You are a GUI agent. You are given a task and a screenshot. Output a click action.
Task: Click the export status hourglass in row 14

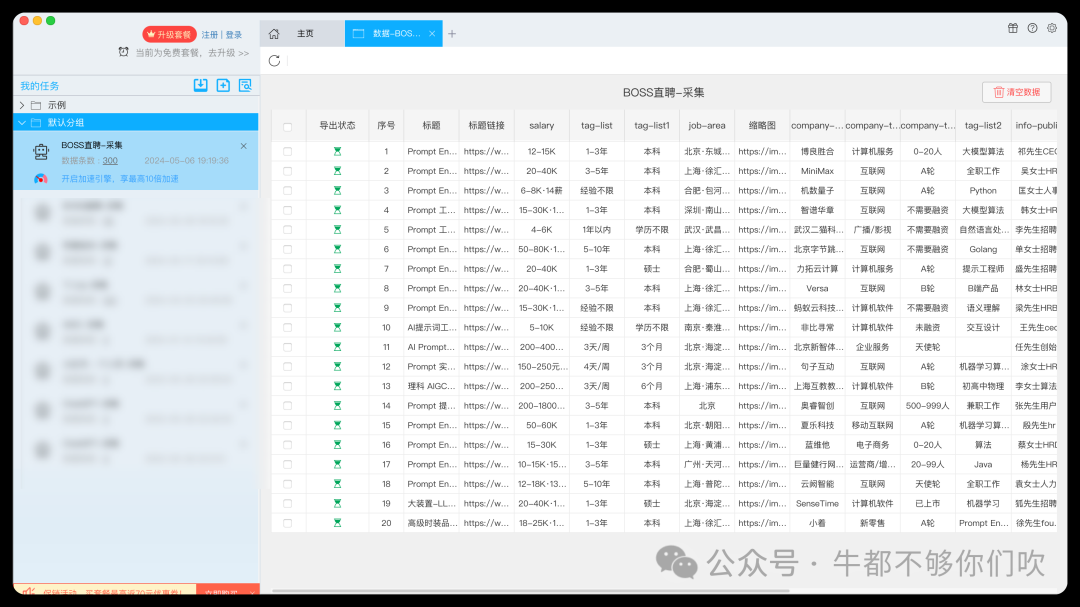[x=338, y=406]
